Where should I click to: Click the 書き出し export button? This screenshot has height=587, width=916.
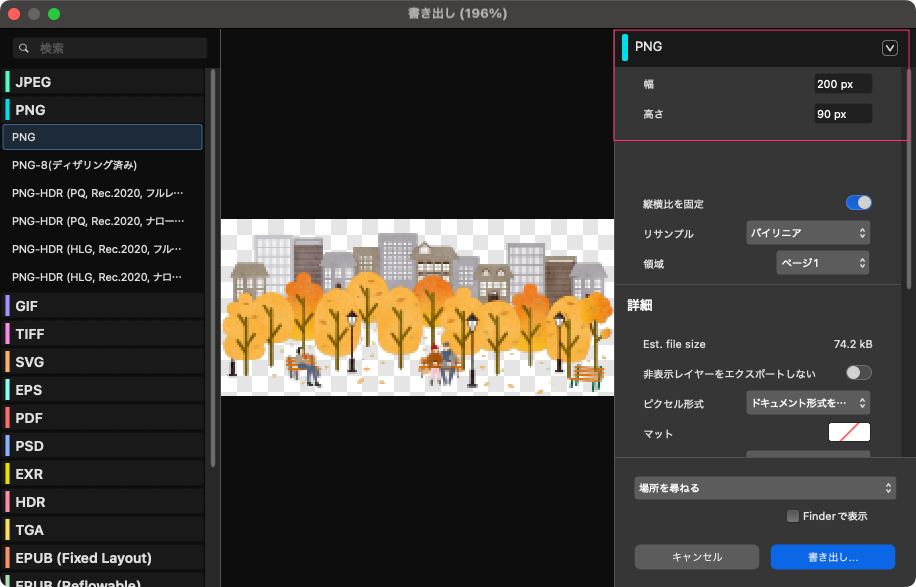coord(832,557)
